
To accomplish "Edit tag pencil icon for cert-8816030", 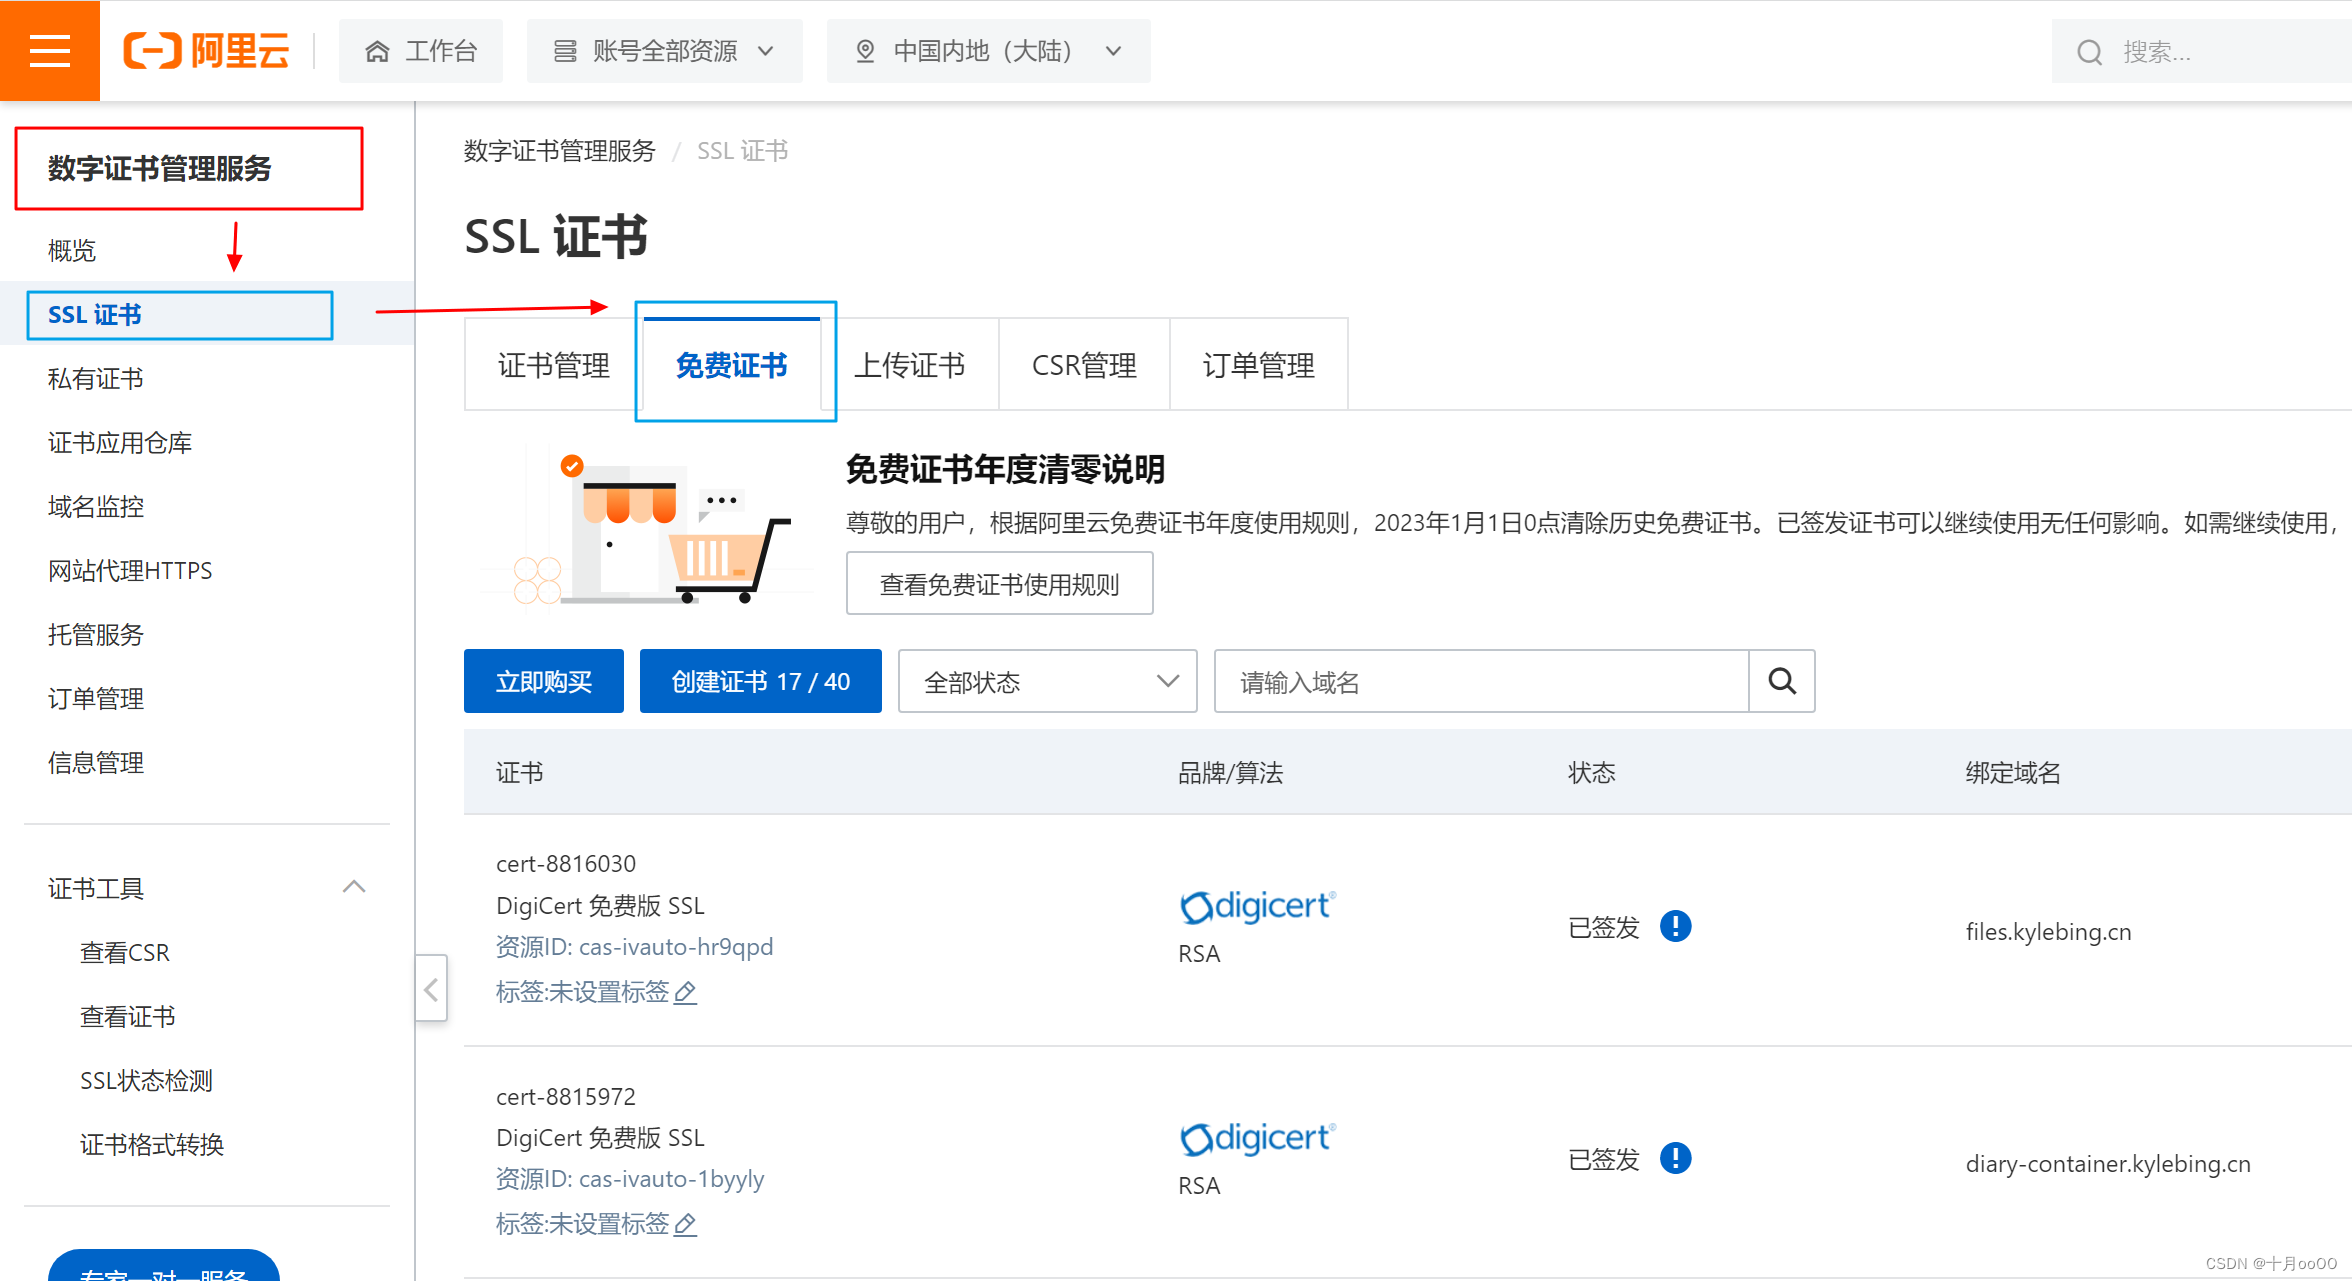I will tap(685, 992).
